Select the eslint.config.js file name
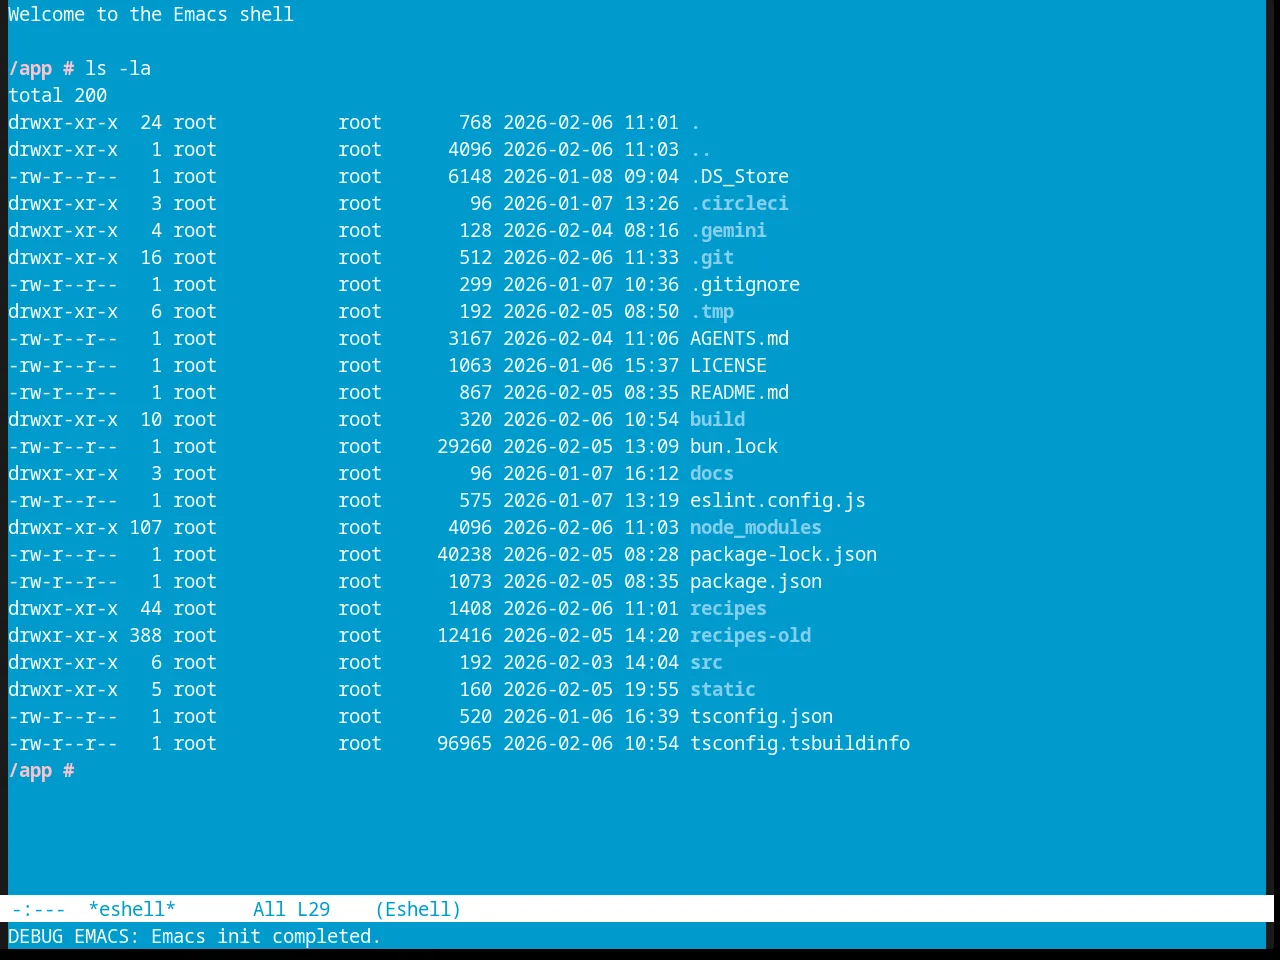Viewport: 1280px width, 960px height. (778, 500)
